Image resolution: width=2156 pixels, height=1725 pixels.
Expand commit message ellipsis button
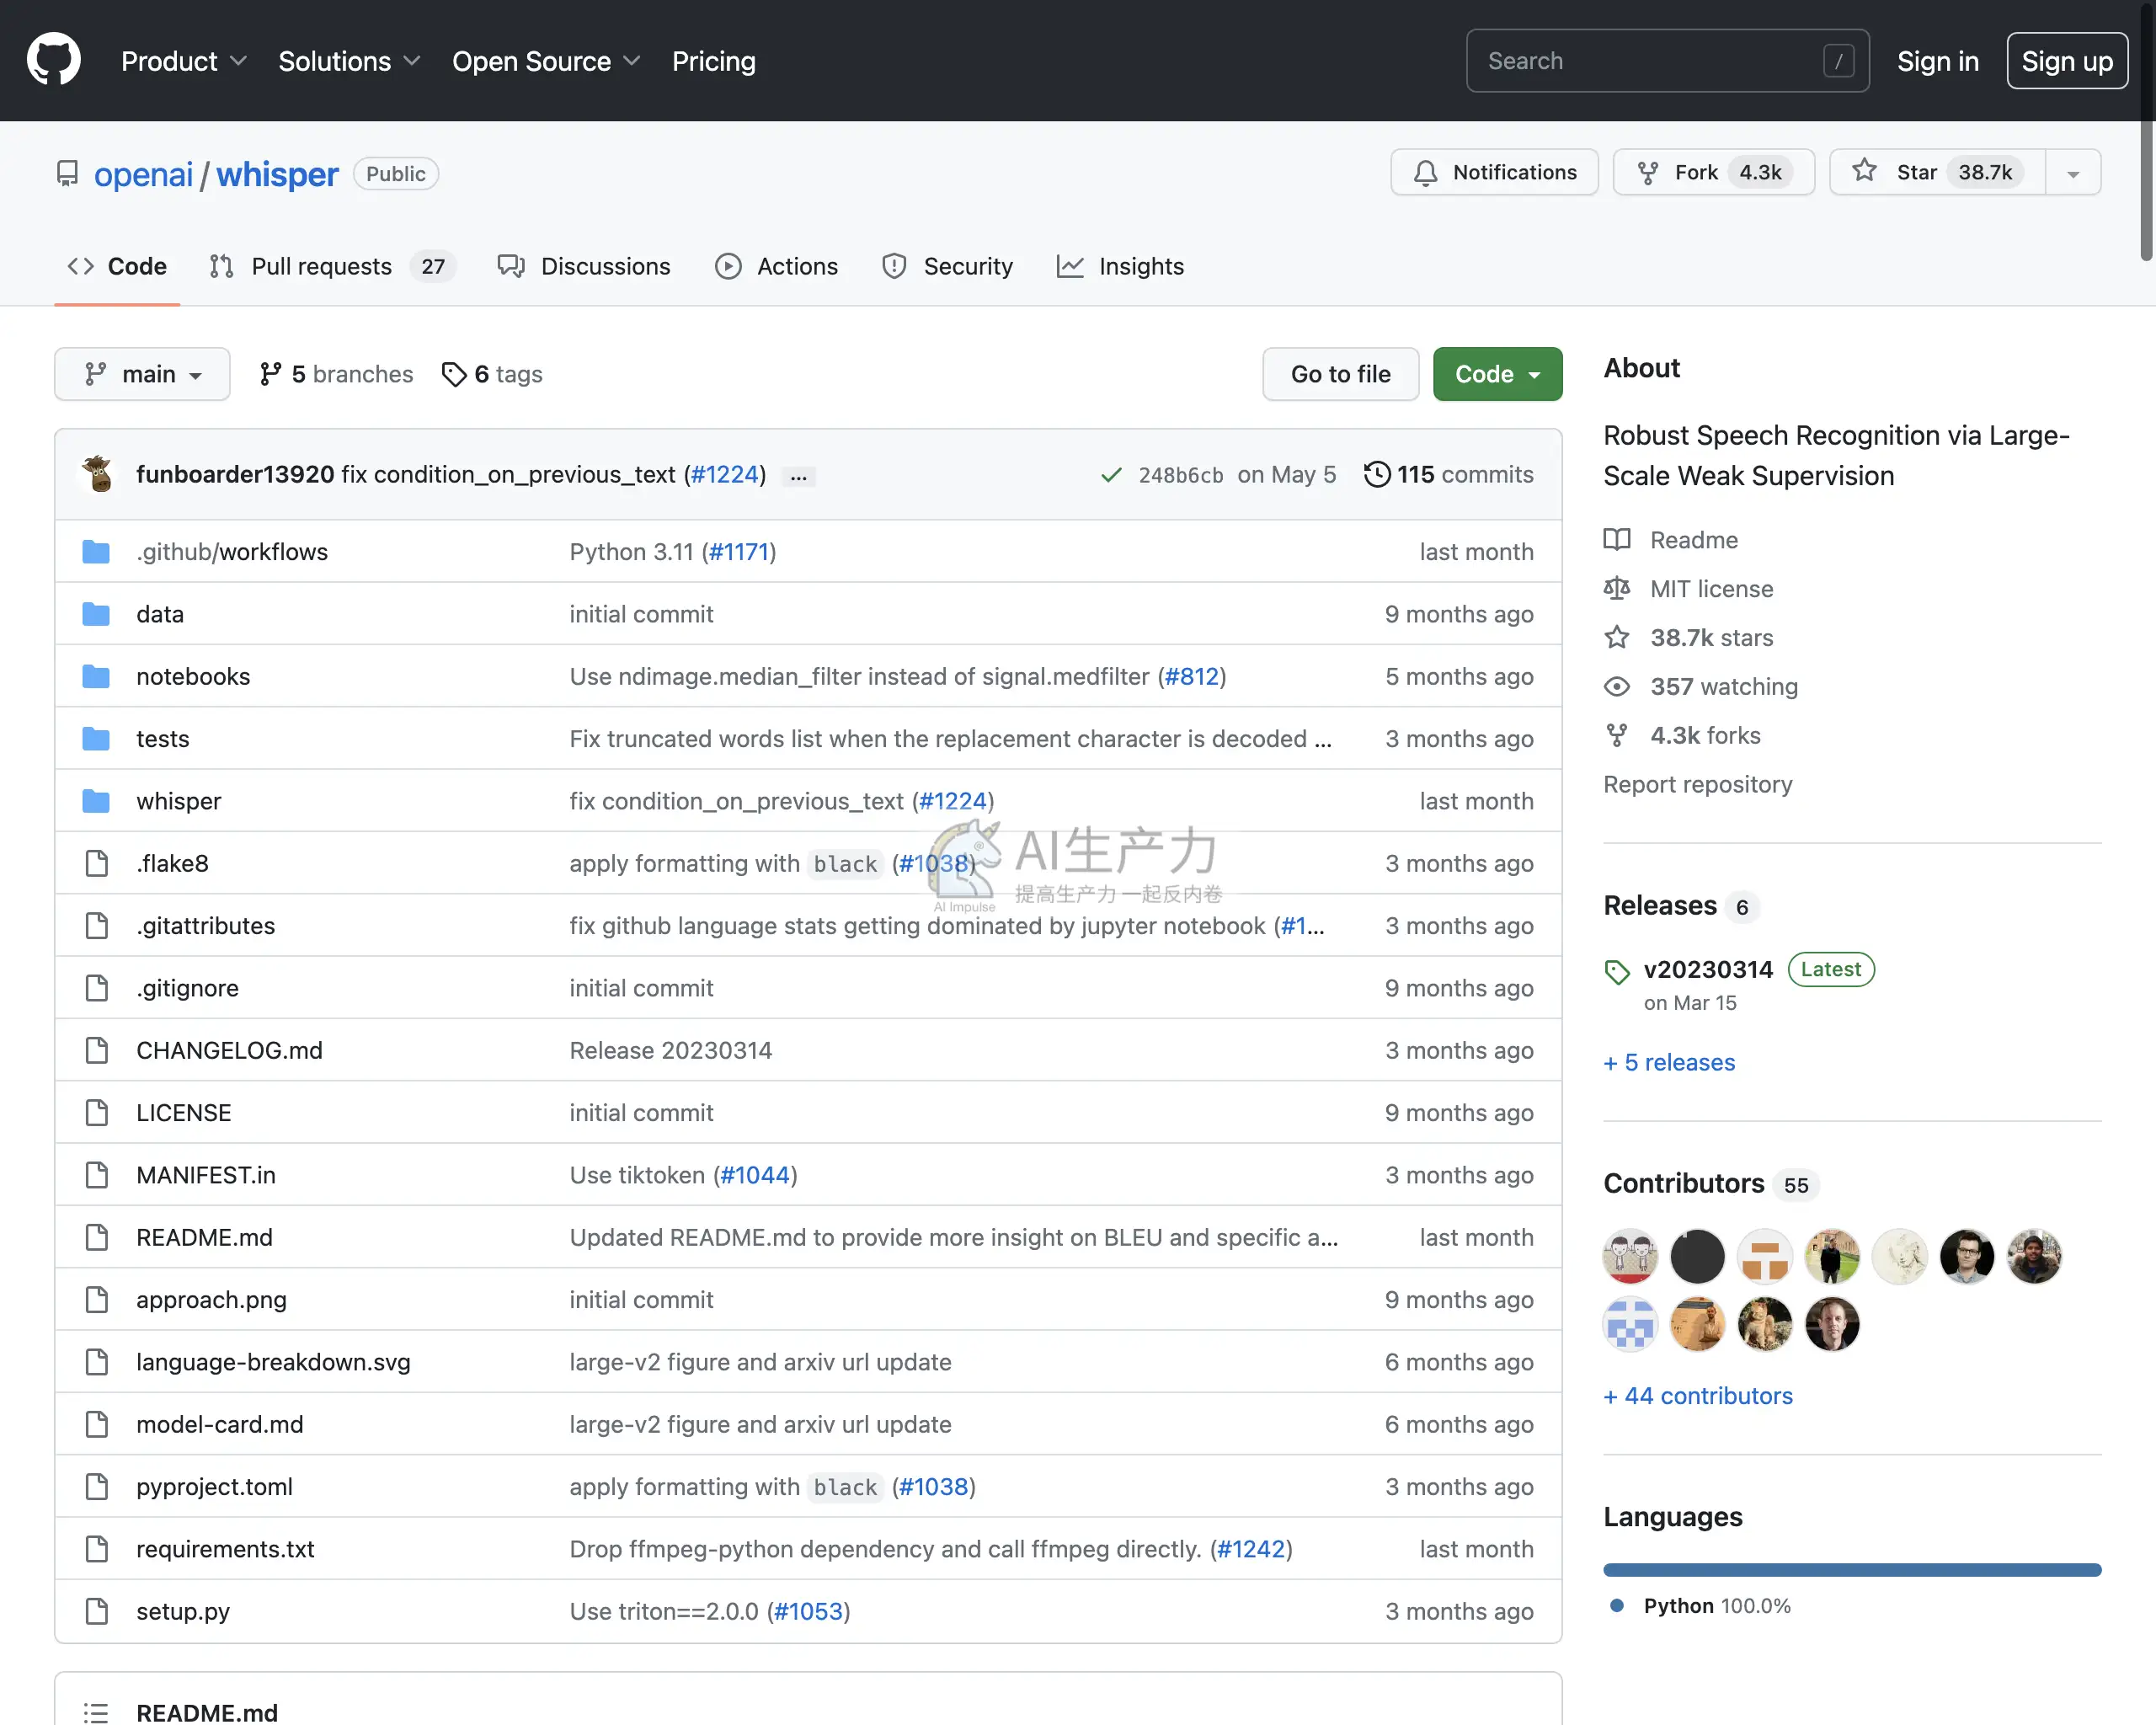pos(798,477)
